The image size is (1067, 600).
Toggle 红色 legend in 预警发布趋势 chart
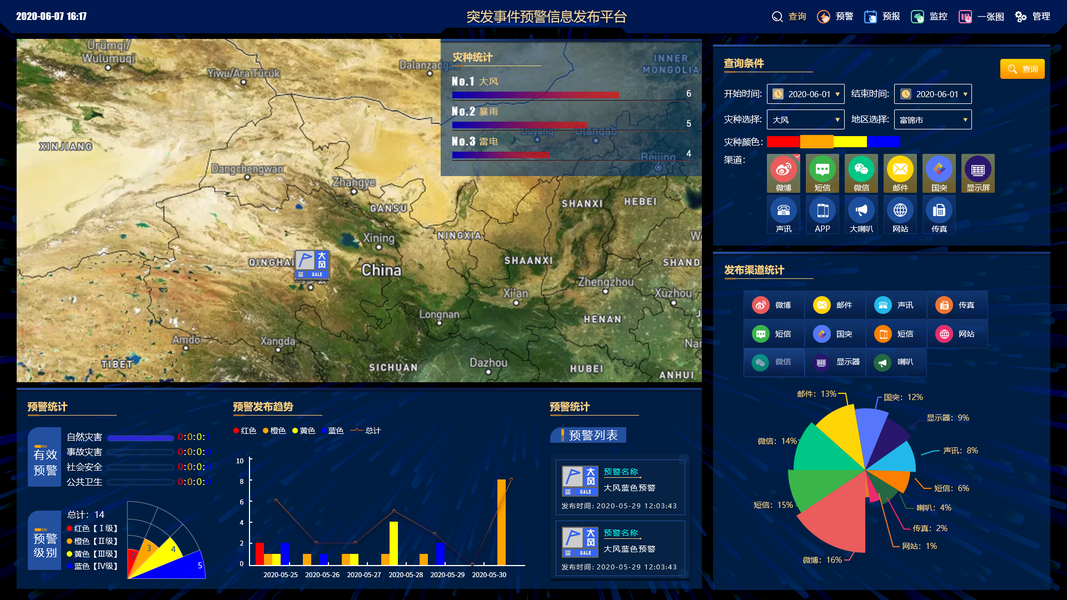click(x=244, y=431)
